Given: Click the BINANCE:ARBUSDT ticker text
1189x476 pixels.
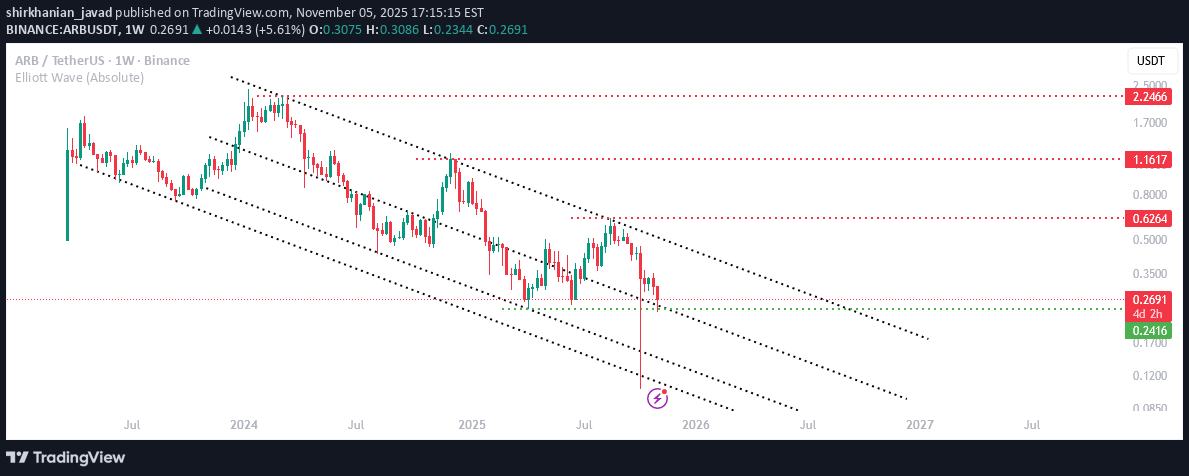Looking at the screenshot, I should point(62,29).
